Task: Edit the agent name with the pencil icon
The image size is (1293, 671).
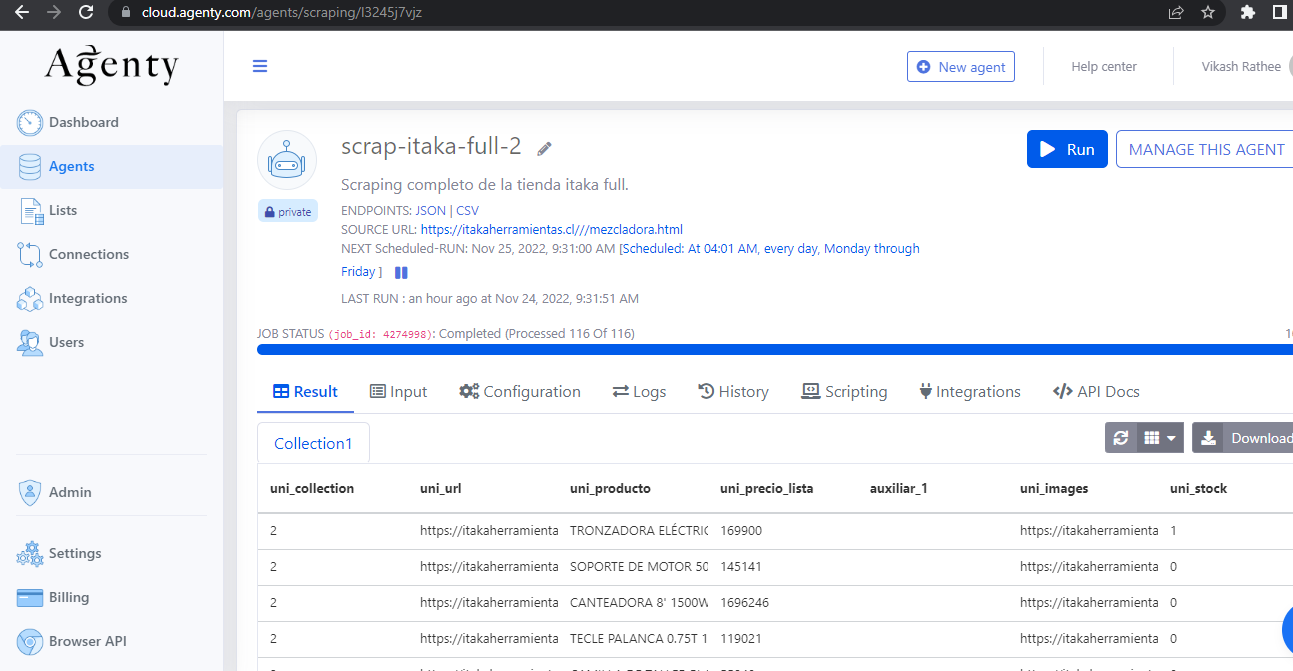Action: 544,149
